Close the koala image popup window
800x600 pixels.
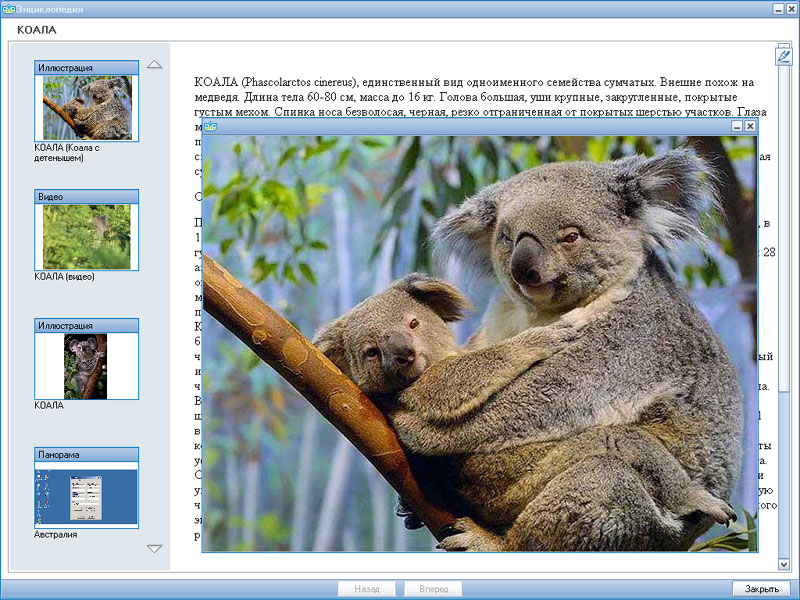click(750, 126)
